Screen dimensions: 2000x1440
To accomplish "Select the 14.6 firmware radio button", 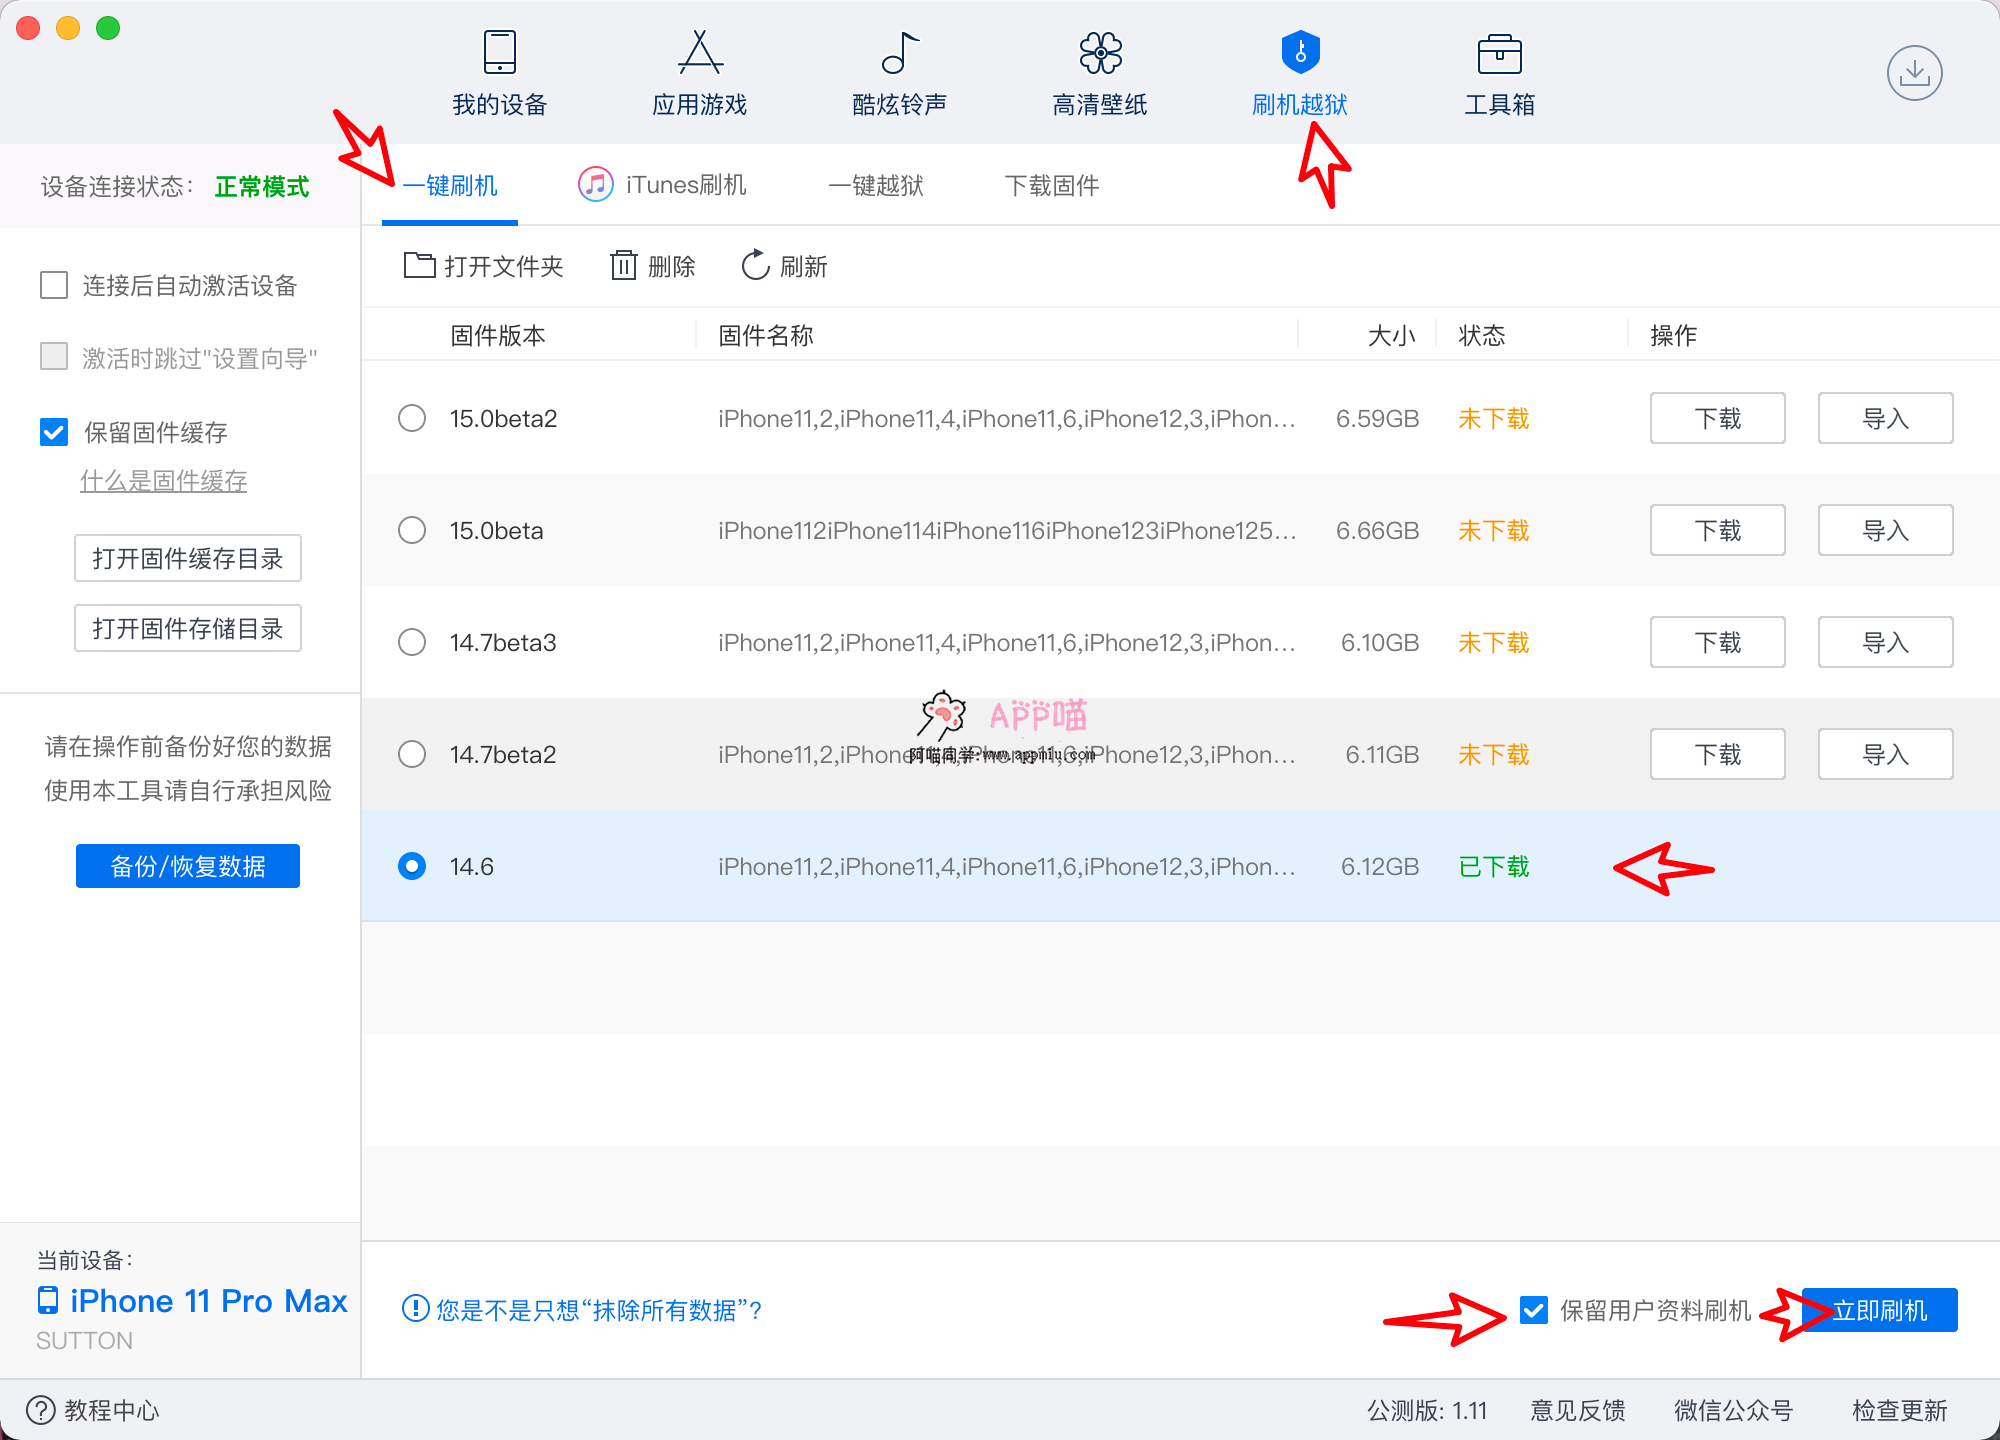I will click(x=412, y=866).
